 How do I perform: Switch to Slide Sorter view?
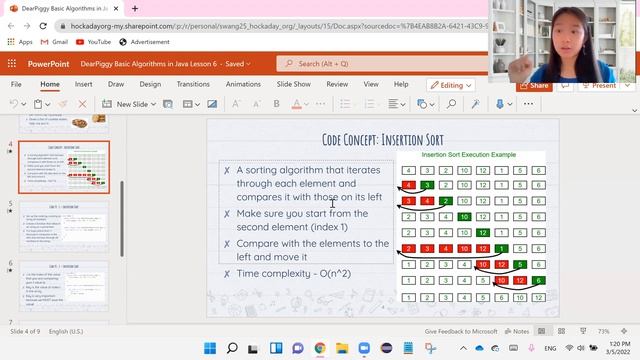tap(562, 331)
